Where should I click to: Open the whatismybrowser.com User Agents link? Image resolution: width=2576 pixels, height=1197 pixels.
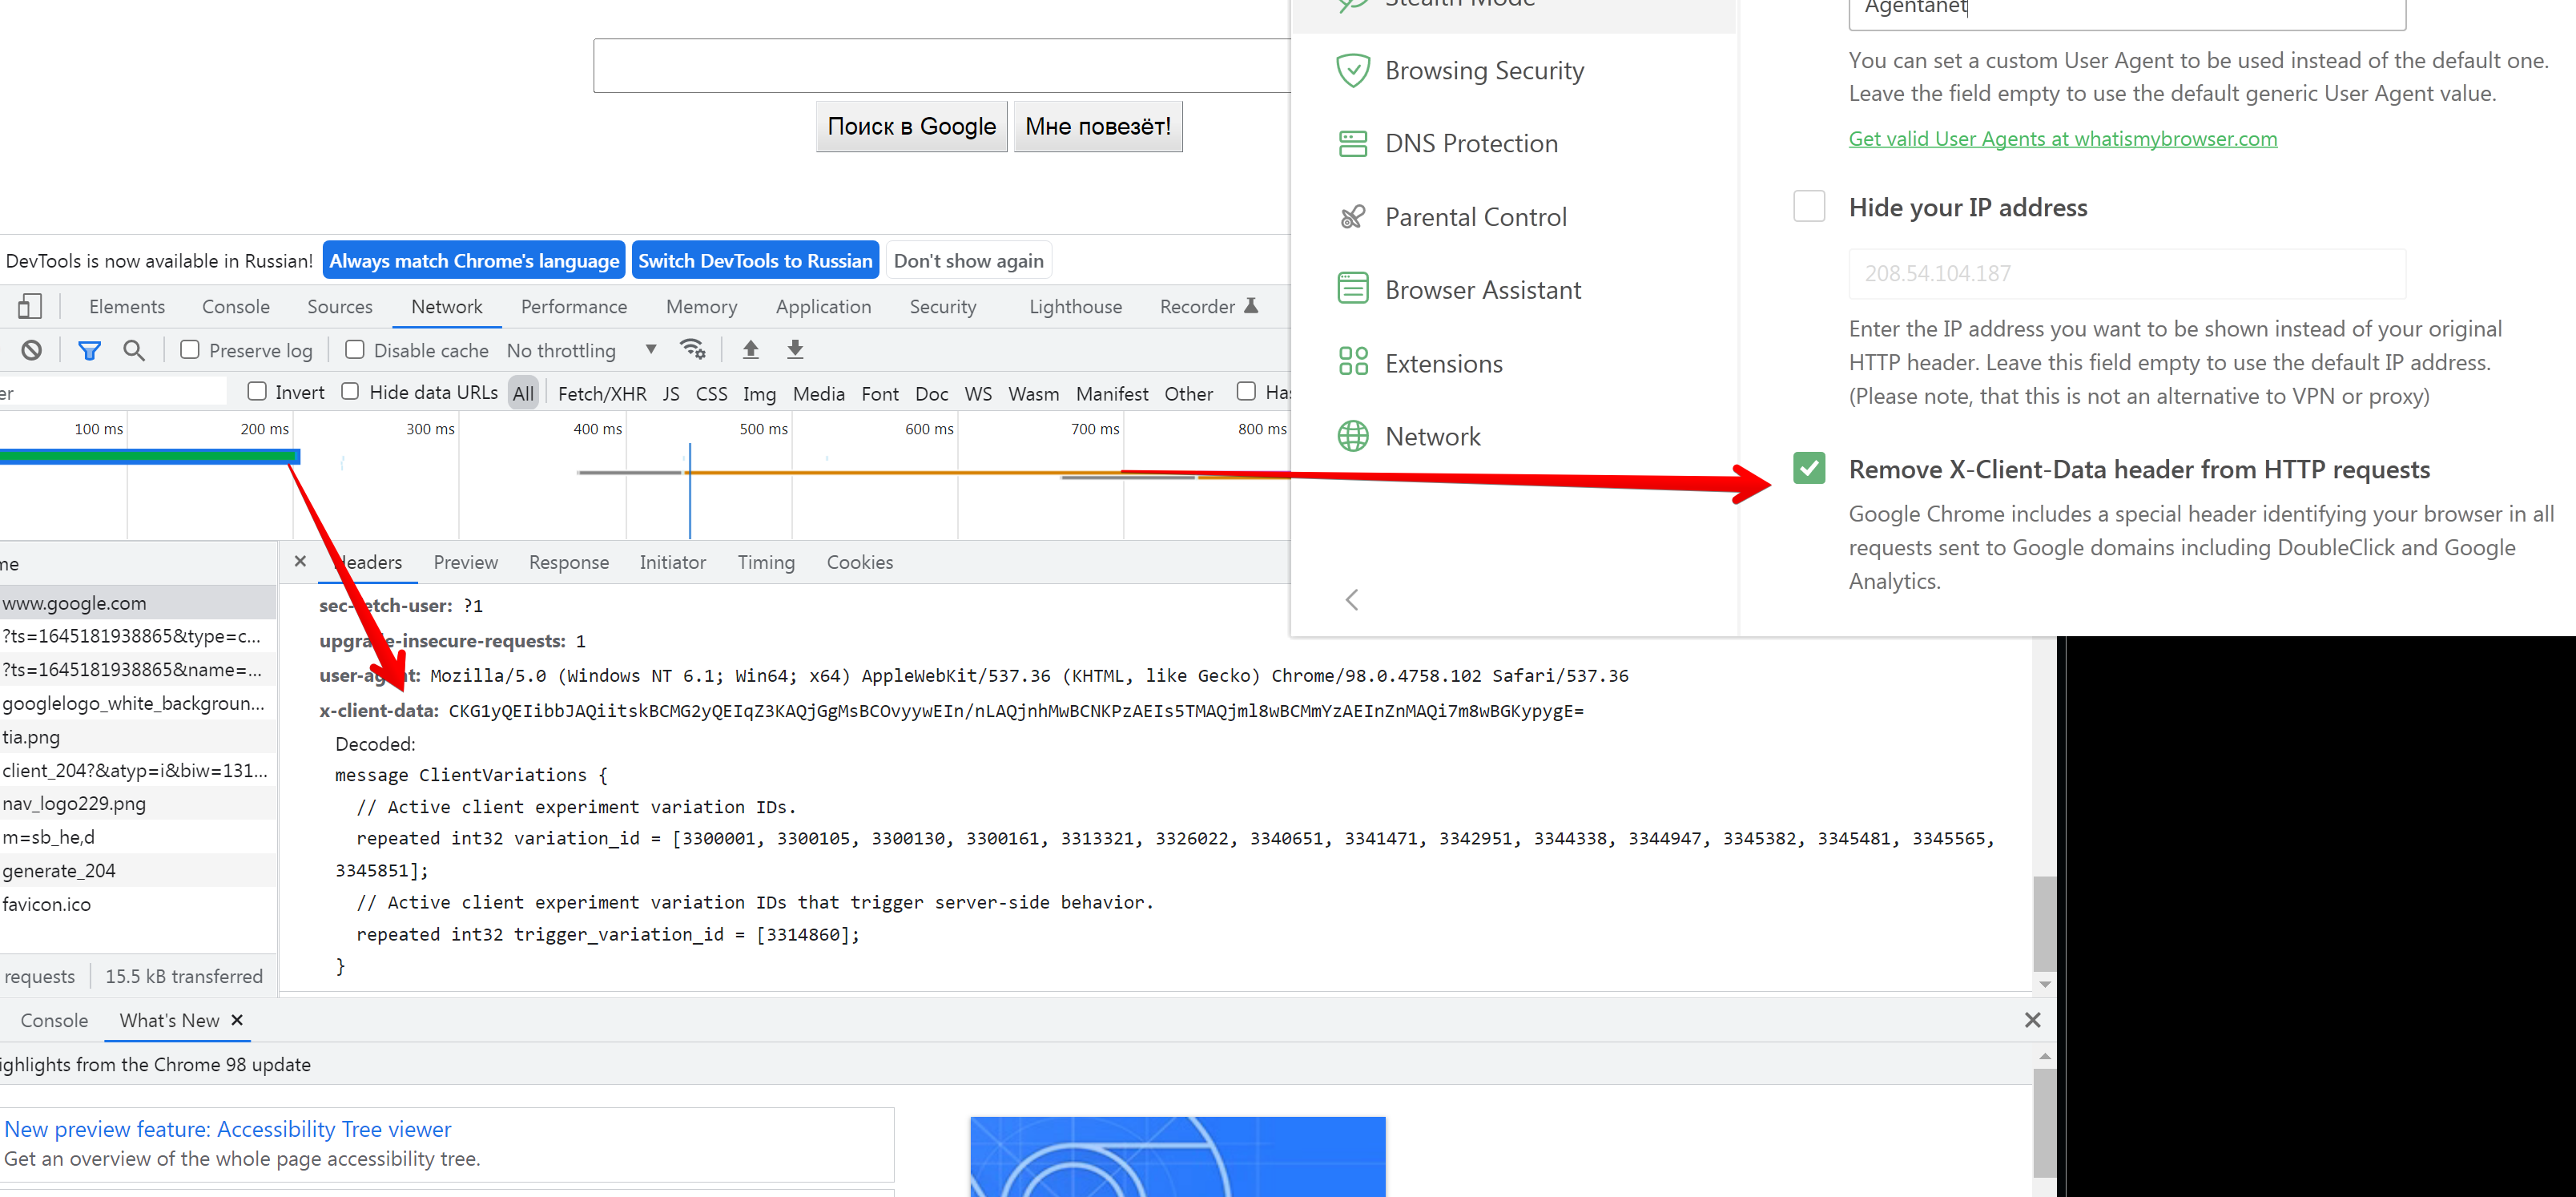point(2062,138)
